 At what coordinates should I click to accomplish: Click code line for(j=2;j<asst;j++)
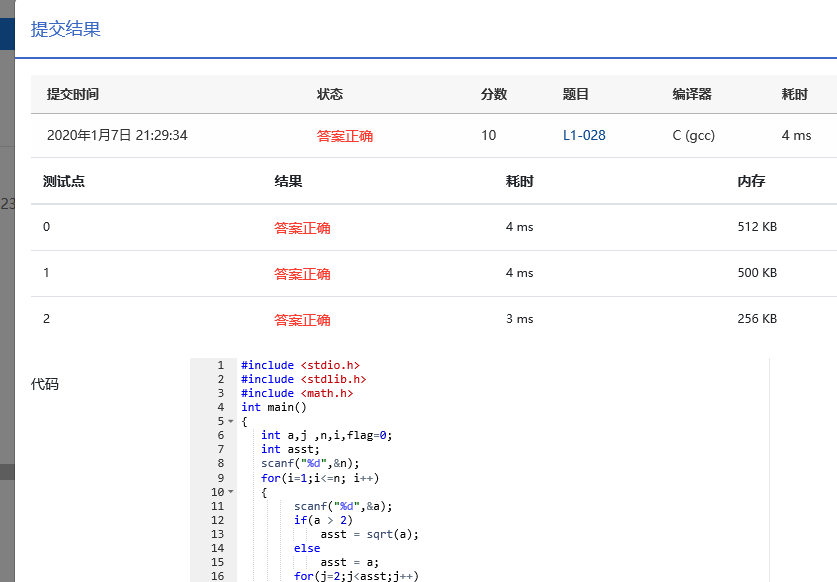[x=357, y=576]
